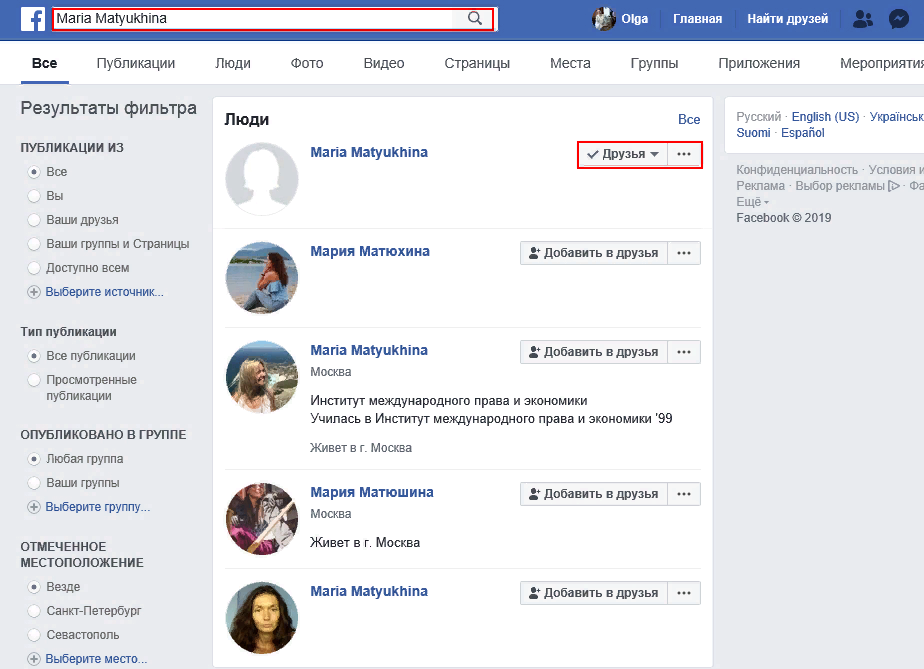Add Мария Матюхина as a friend
The height and width of the screenshot is (669, 924).
[594, 253]
